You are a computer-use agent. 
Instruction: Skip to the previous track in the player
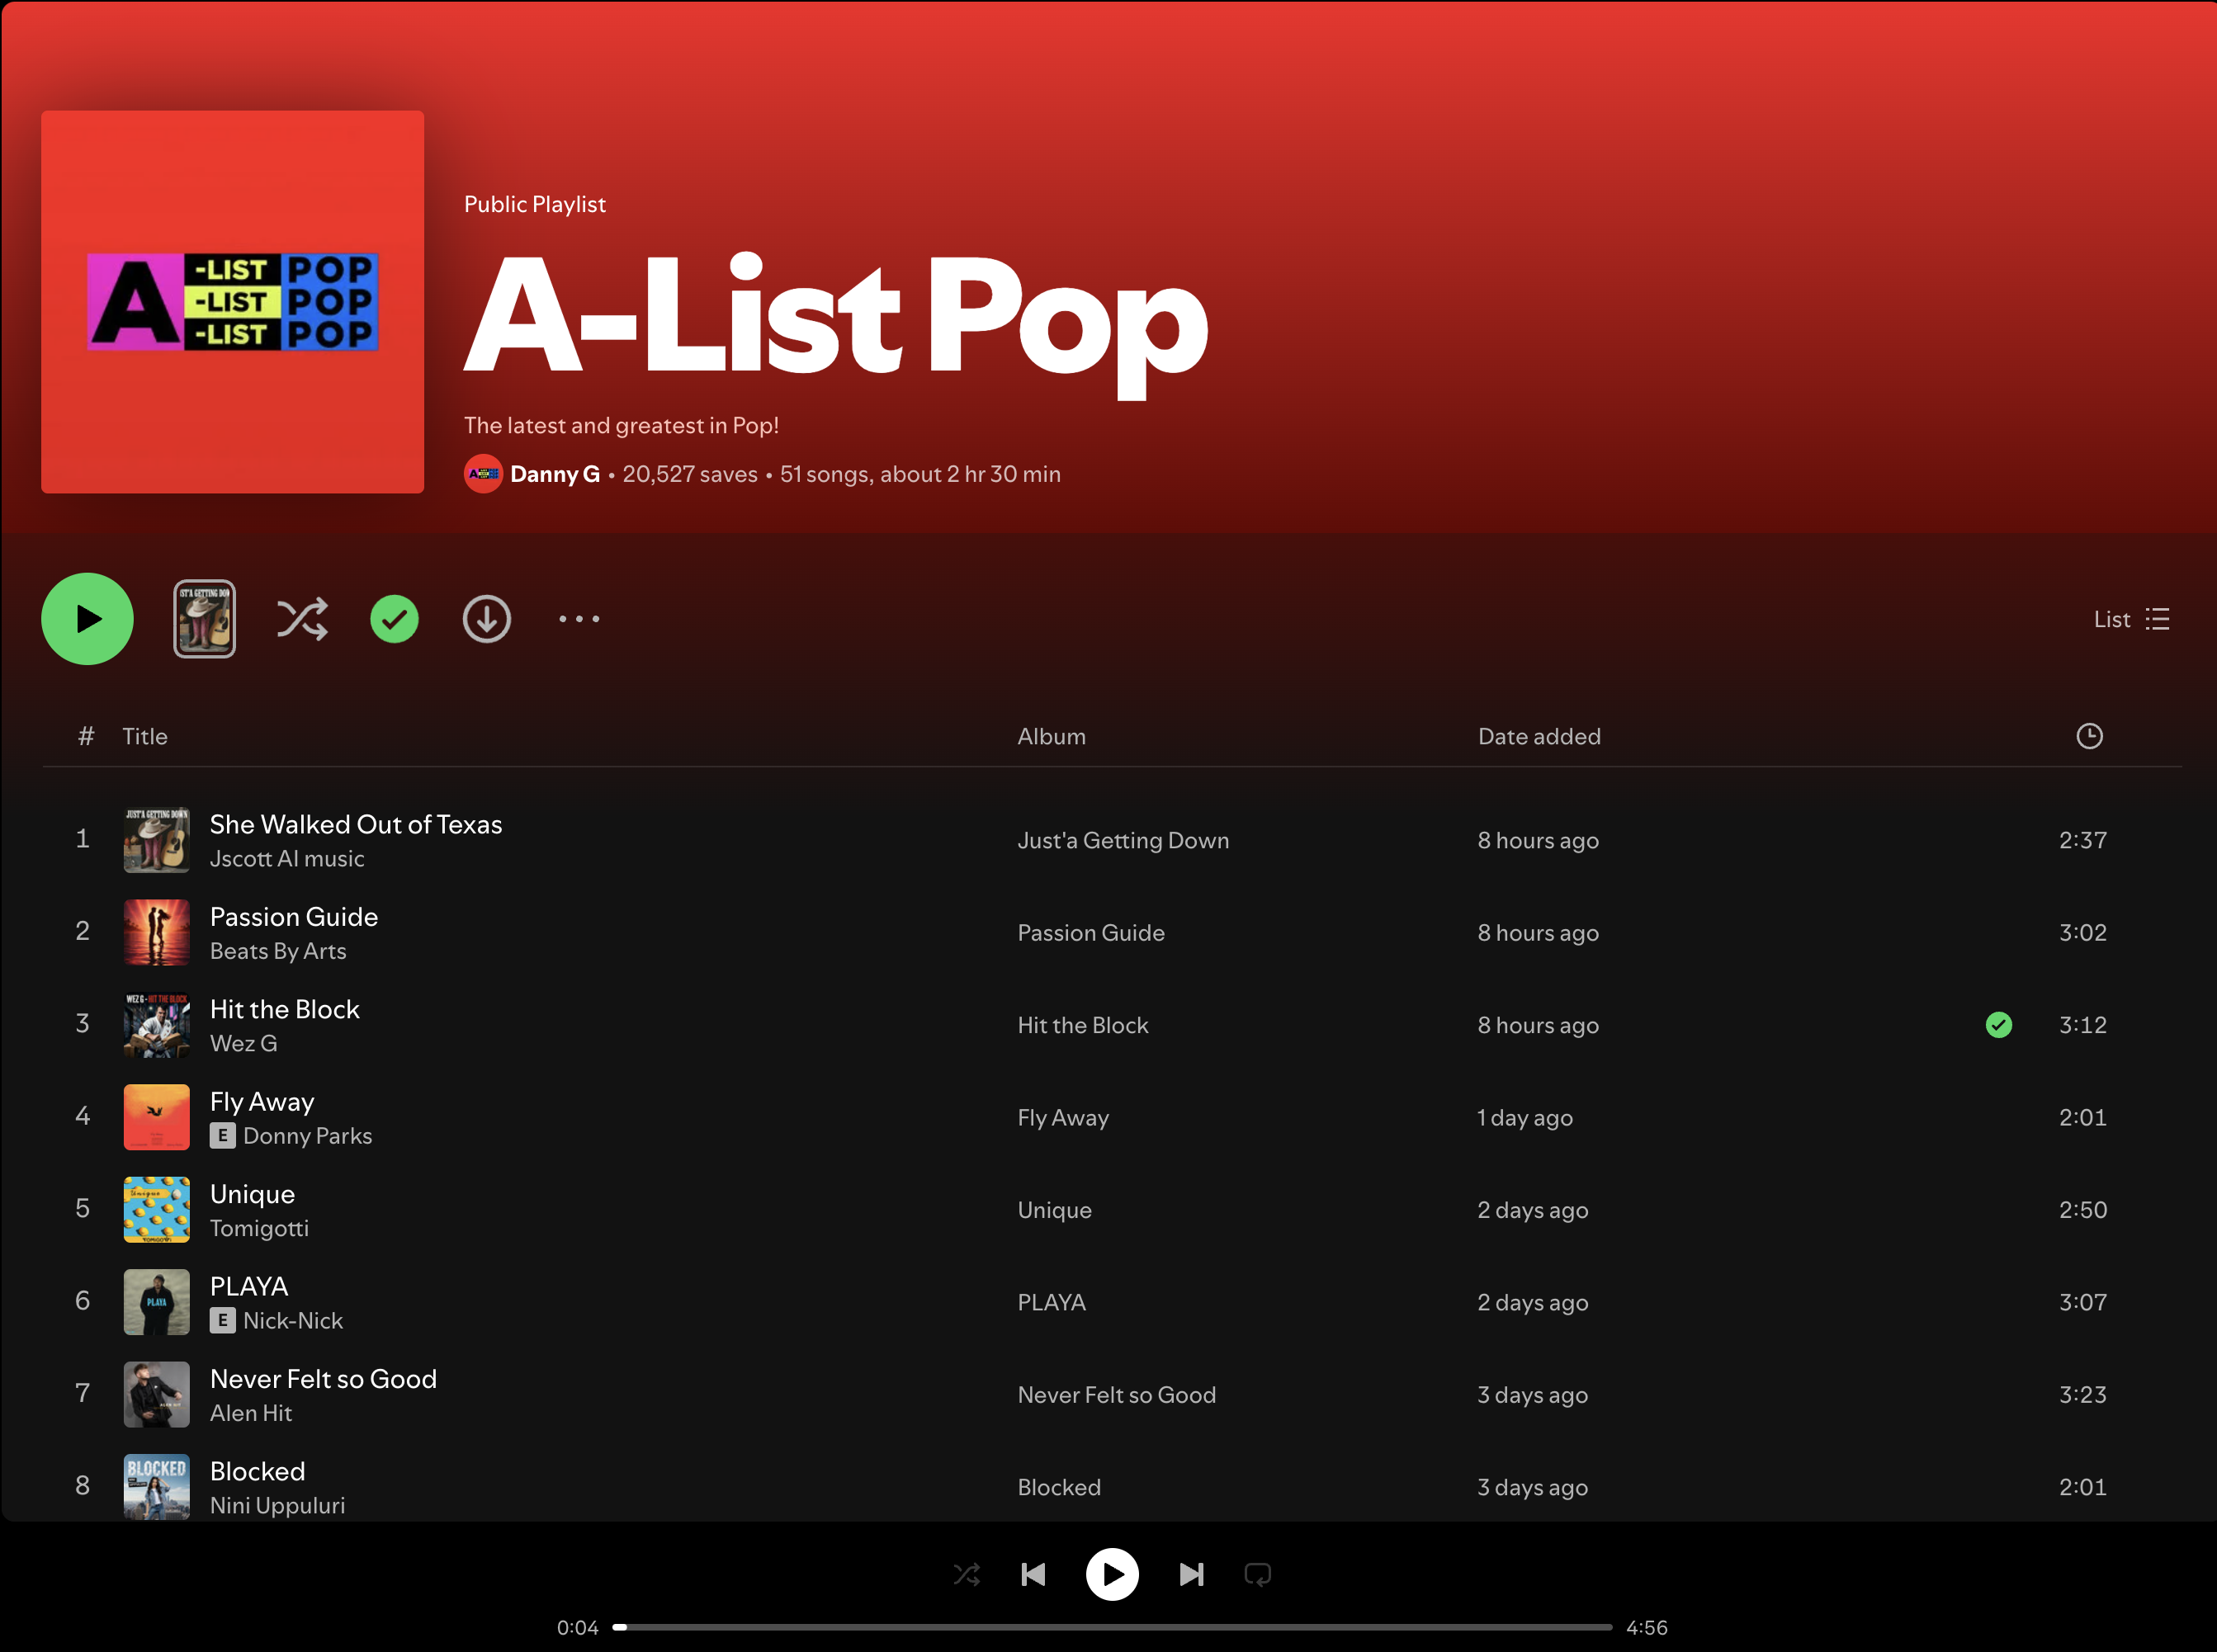point(1033,1575)
